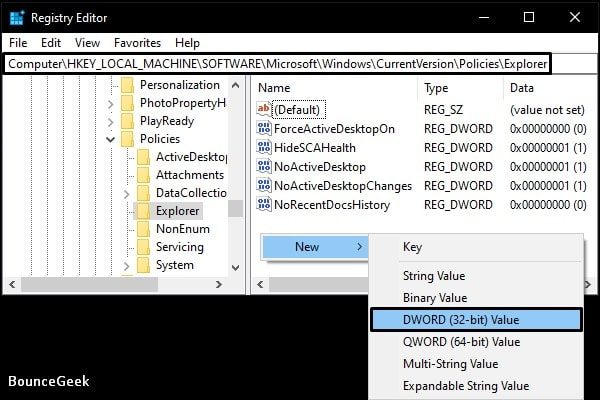Click the (Default) string value icon
Image resolution: width=600 pixels, height=400 pixels.
pyautogui.click(x=264, y=109)
